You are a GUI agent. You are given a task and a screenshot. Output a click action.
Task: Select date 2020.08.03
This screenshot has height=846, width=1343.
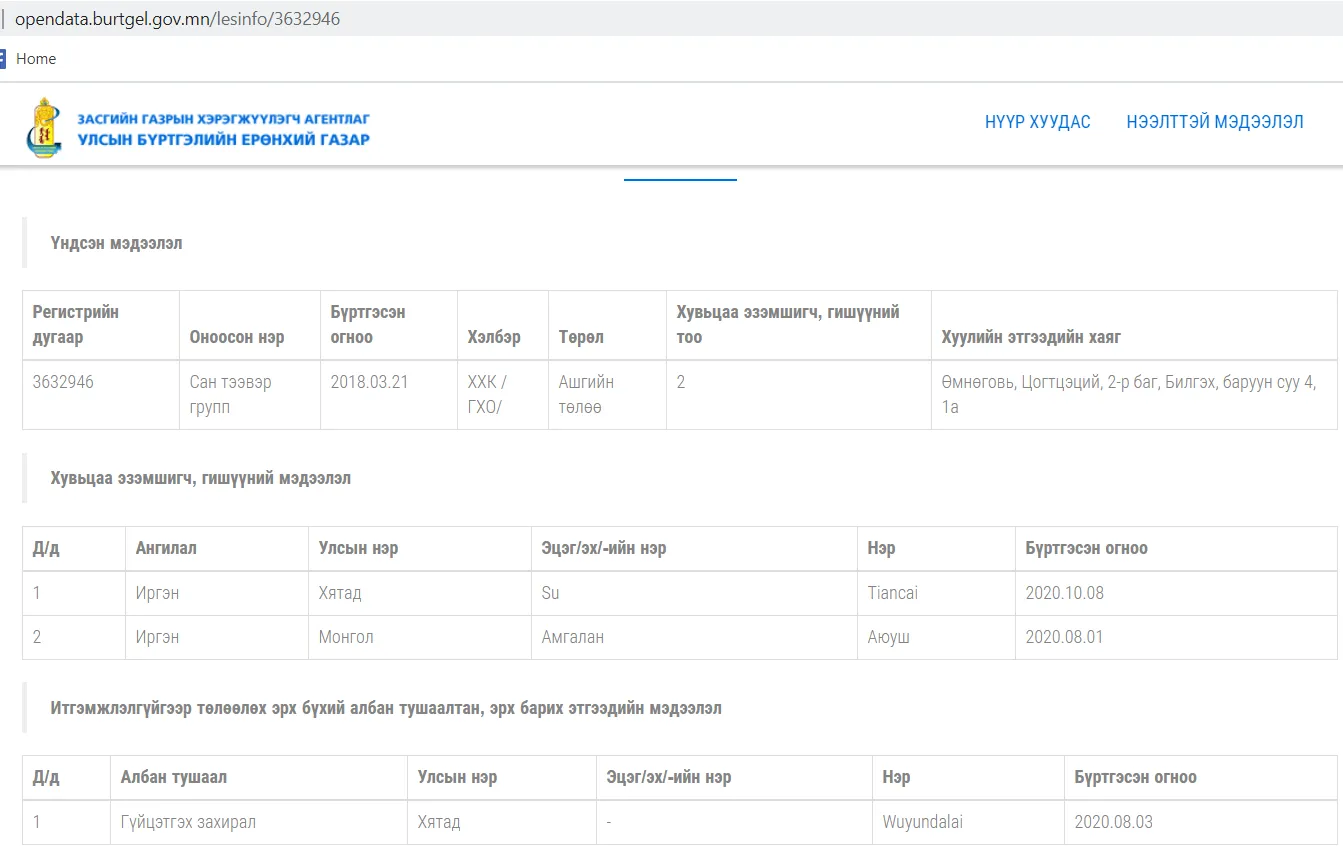click(x=1114, y=822)
